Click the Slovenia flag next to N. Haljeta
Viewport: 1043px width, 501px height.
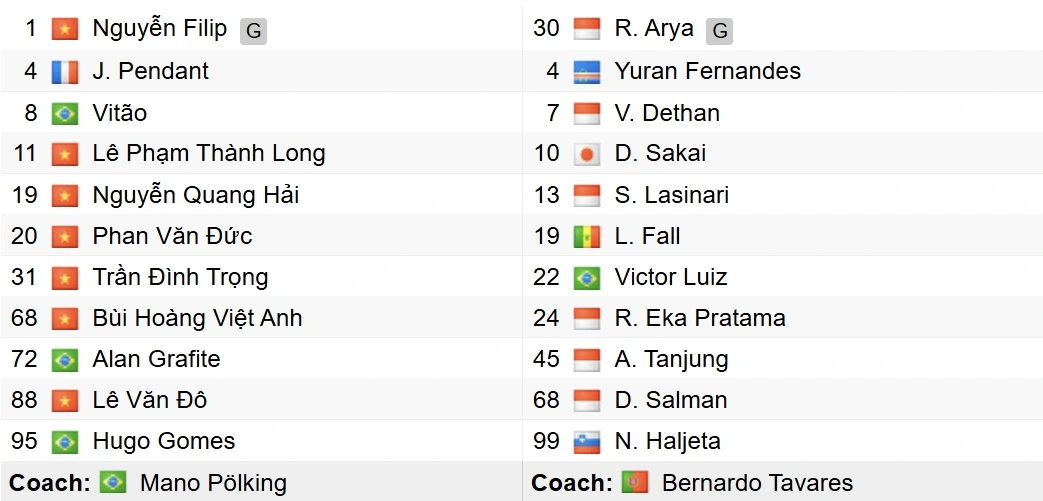pos(587,442)
